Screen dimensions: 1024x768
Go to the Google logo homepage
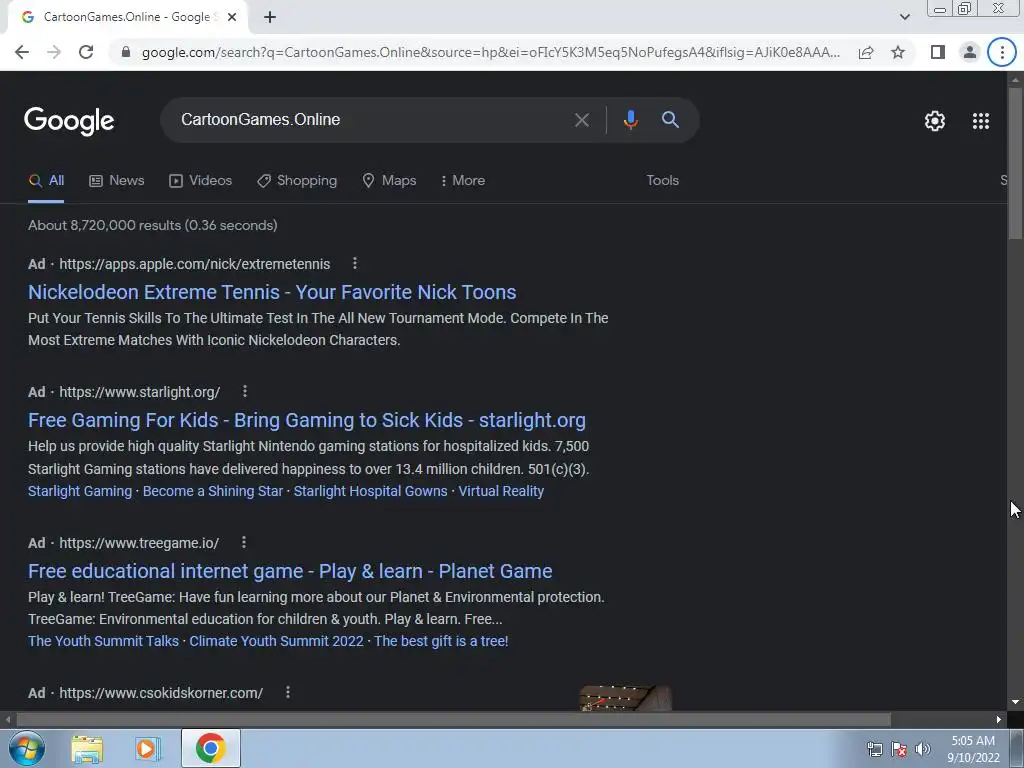[x=69, y=121]
